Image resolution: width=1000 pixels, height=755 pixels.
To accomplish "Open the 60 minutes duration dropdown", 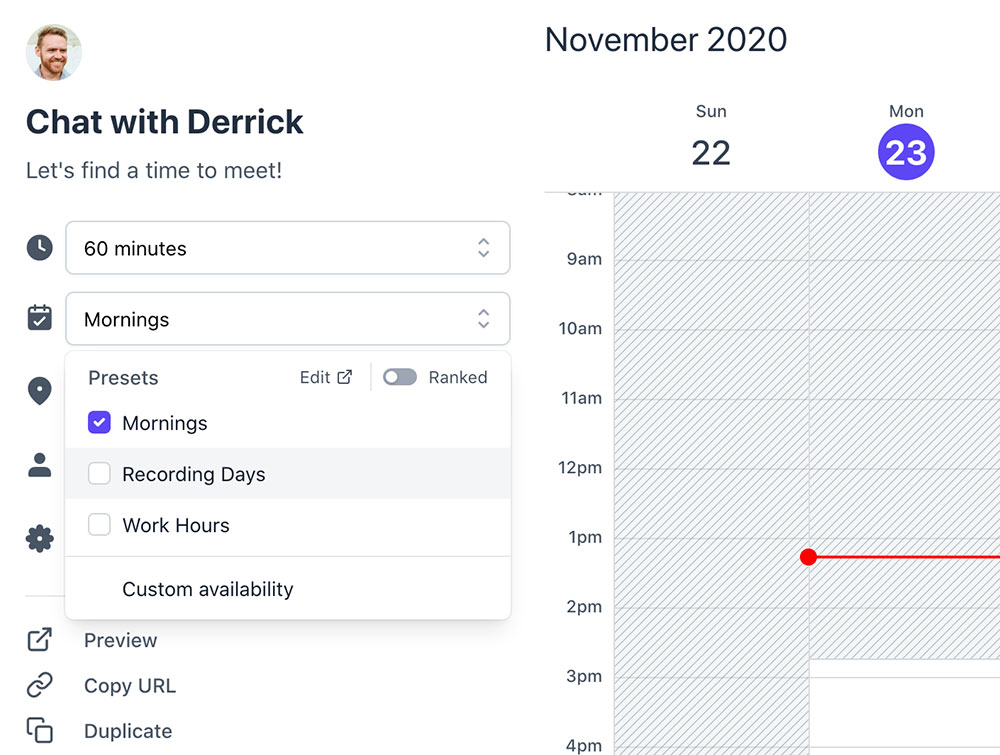I will (x=287, y=248).
